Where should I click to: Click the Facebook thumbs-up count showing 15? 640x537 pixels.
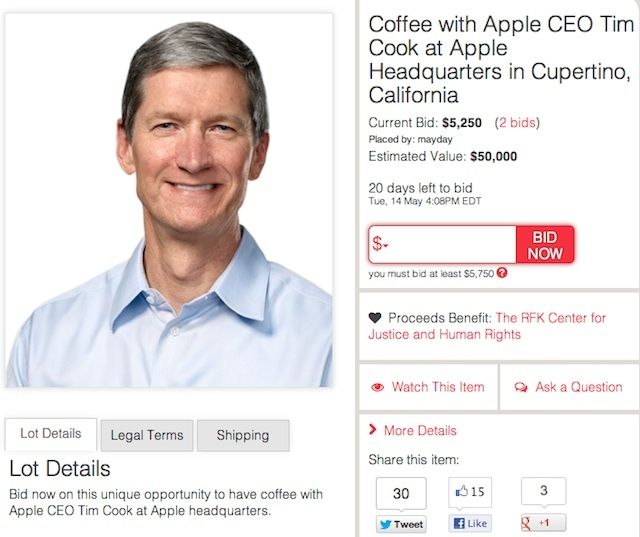pyautogui.click(x=470, y=492)
